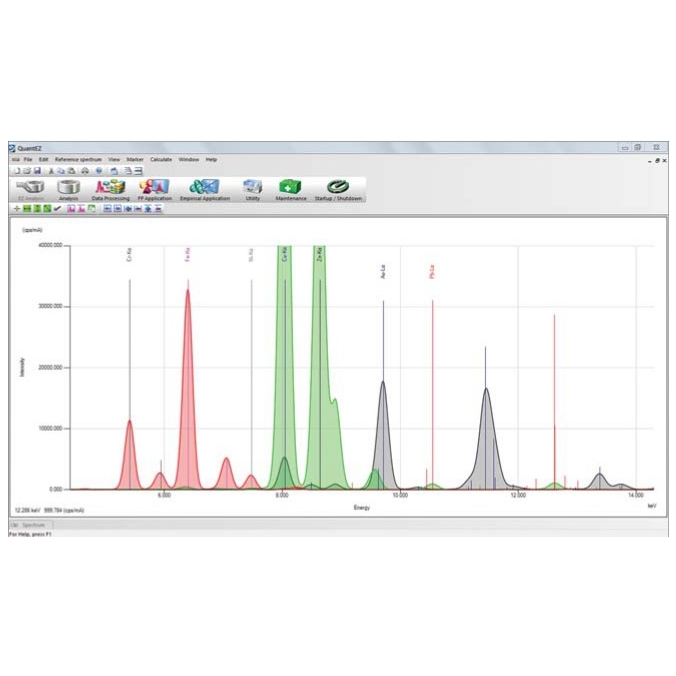The width and height of the screenshot is (676, 676).
Task: Open the Help menu
Action: [x=211, y=159]
